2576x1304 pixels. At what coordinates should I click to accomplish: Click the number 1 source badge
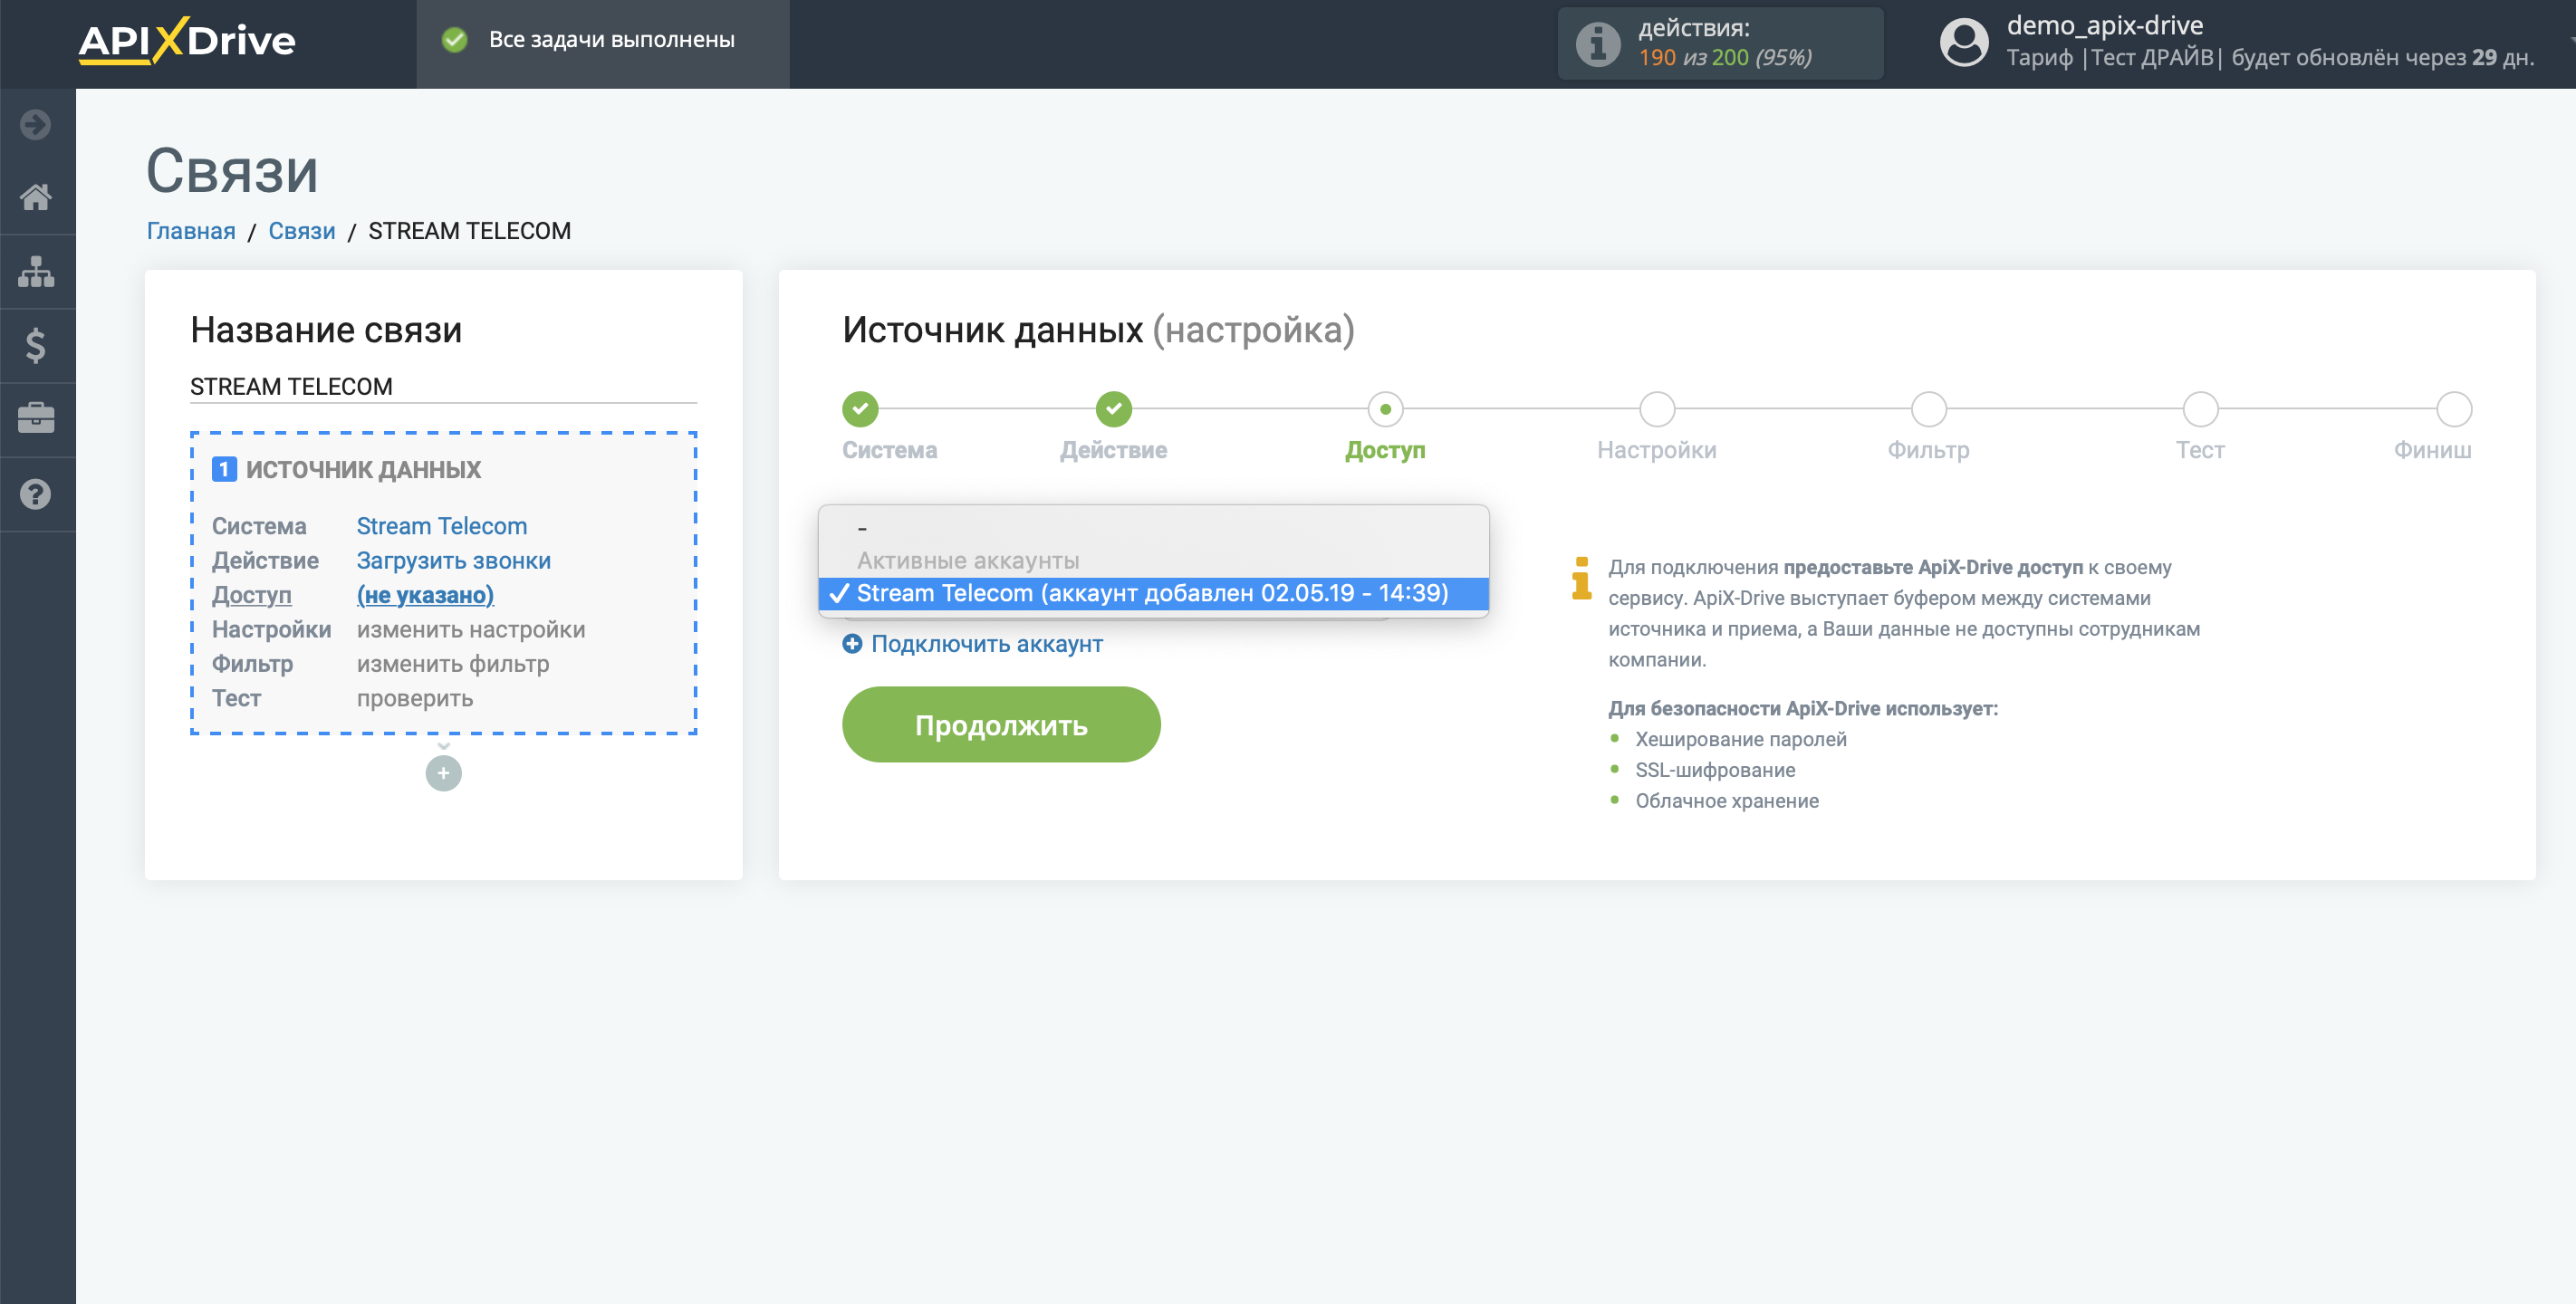[224, 469]
